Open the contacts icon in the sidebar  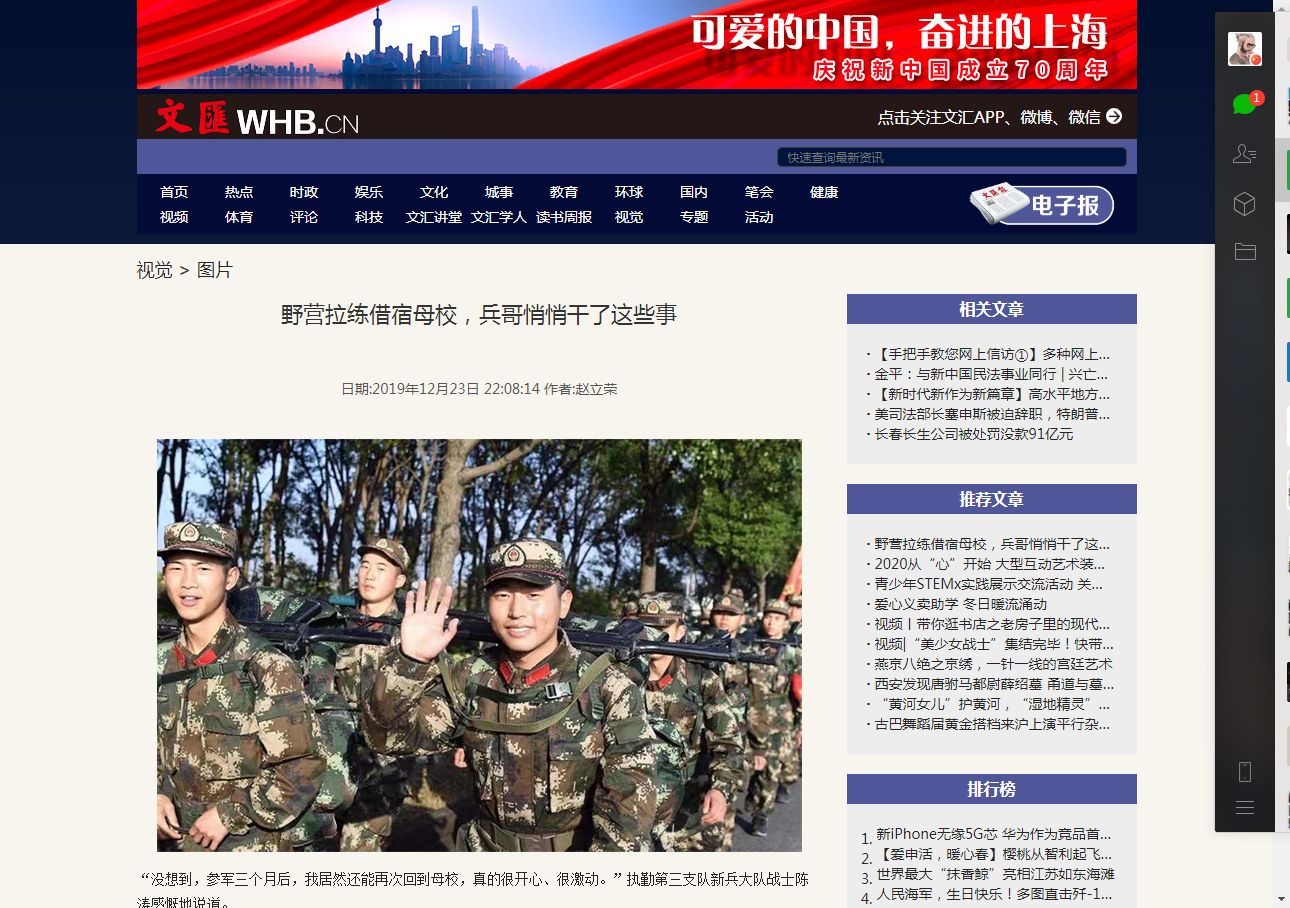(x=1244, y=154)
